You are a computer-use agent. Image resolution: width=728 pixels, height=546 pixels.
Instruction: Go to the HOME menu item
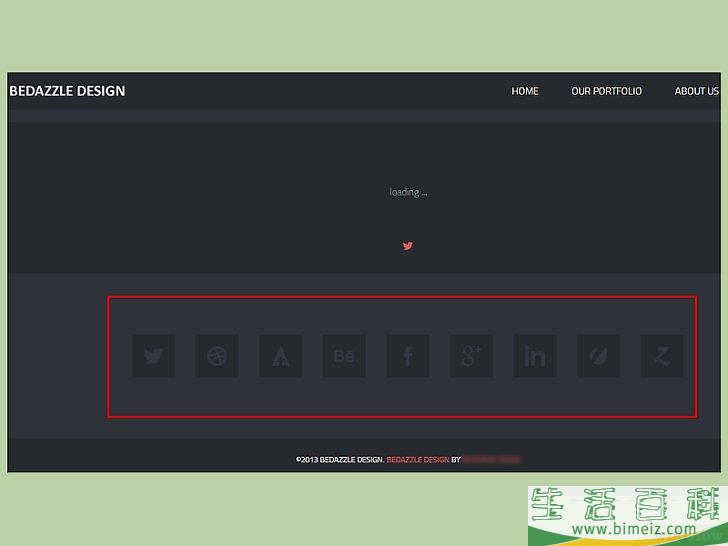click(525, 91)
